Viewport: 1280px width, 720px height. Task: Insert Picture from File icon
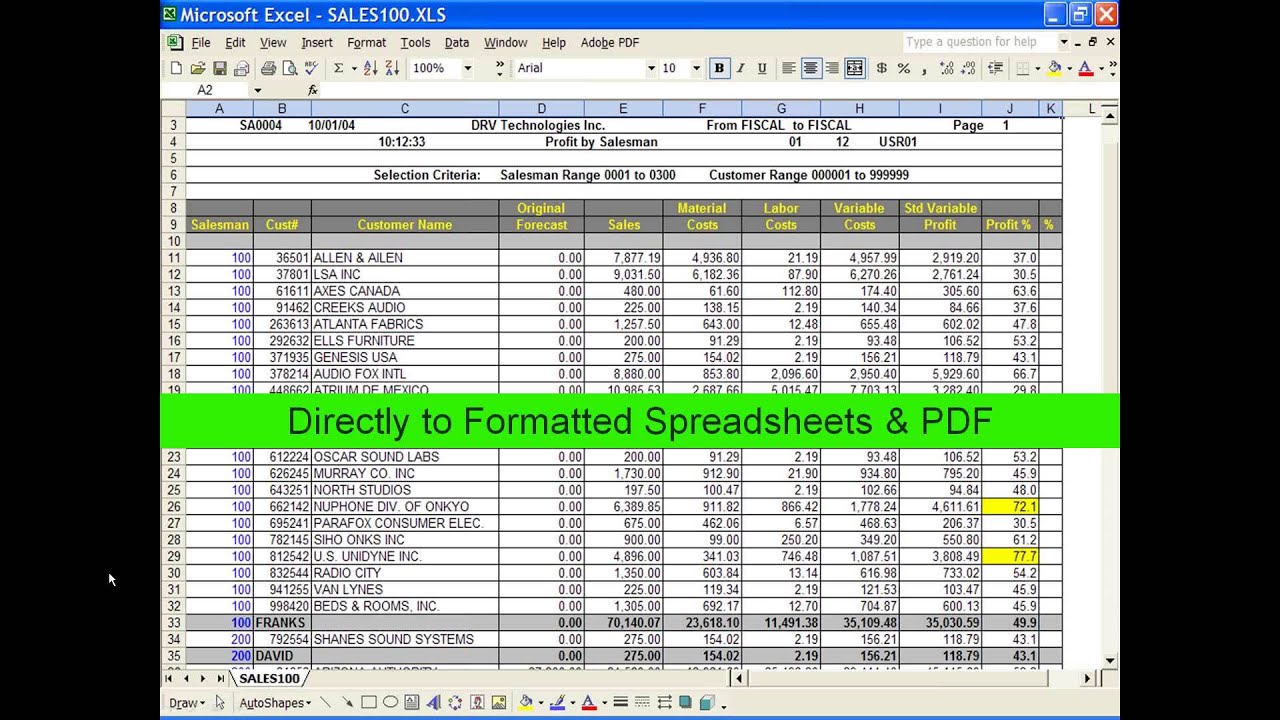tap(499, 703)
